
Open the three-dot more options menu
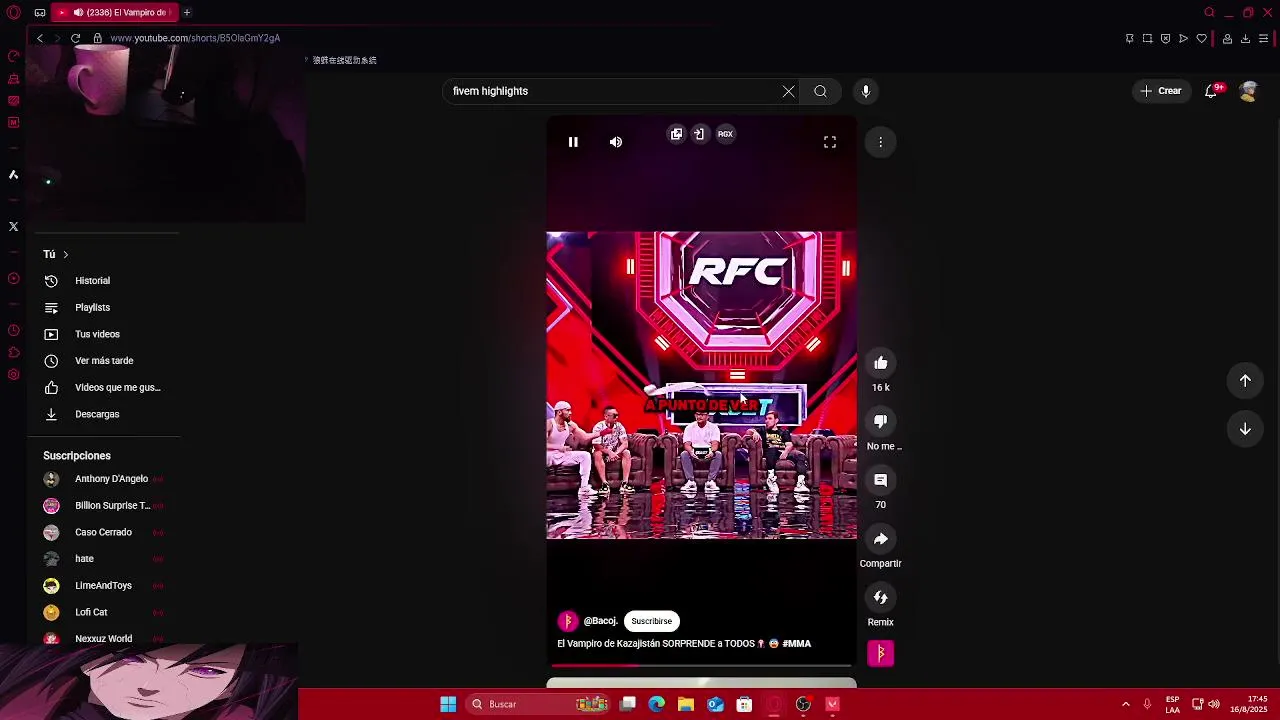click(x=880, y=142)
